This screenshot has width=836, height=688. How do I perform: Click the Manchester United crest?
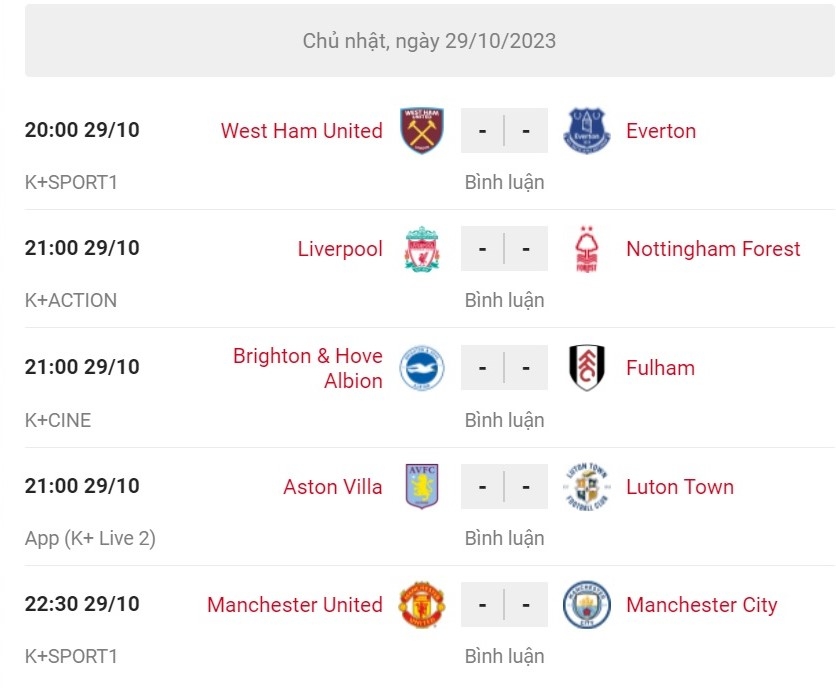(422, 605)
